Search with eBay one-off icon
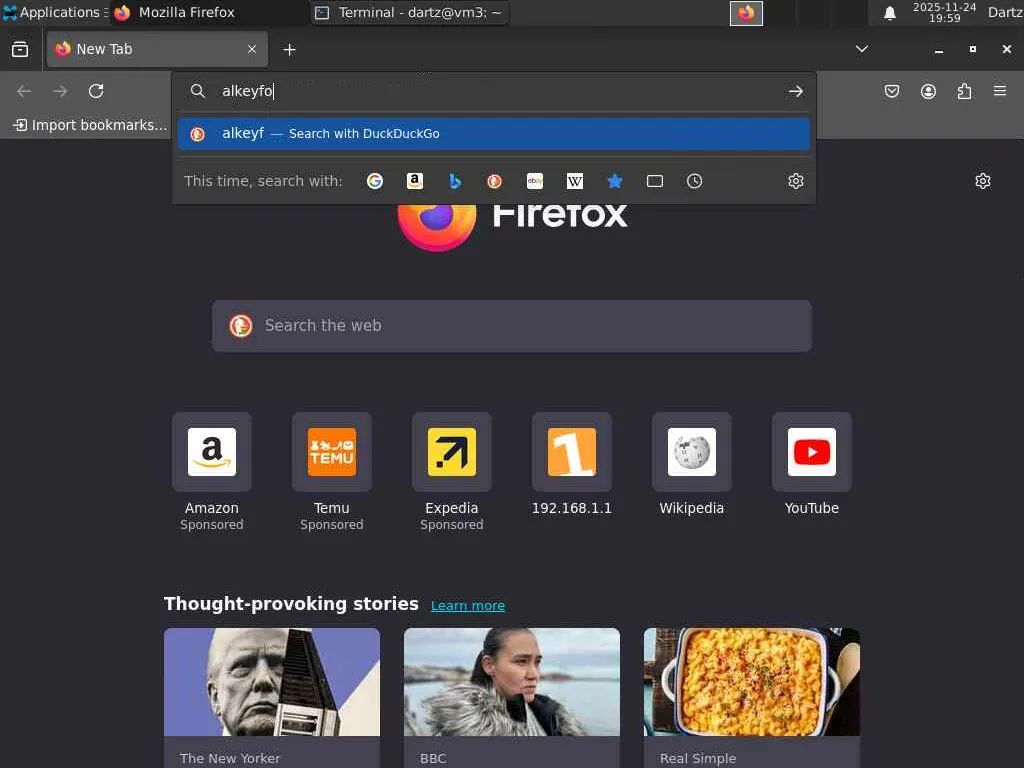Image resolution: width=1024 pixels, height=768 pixels. pos(535,181)
